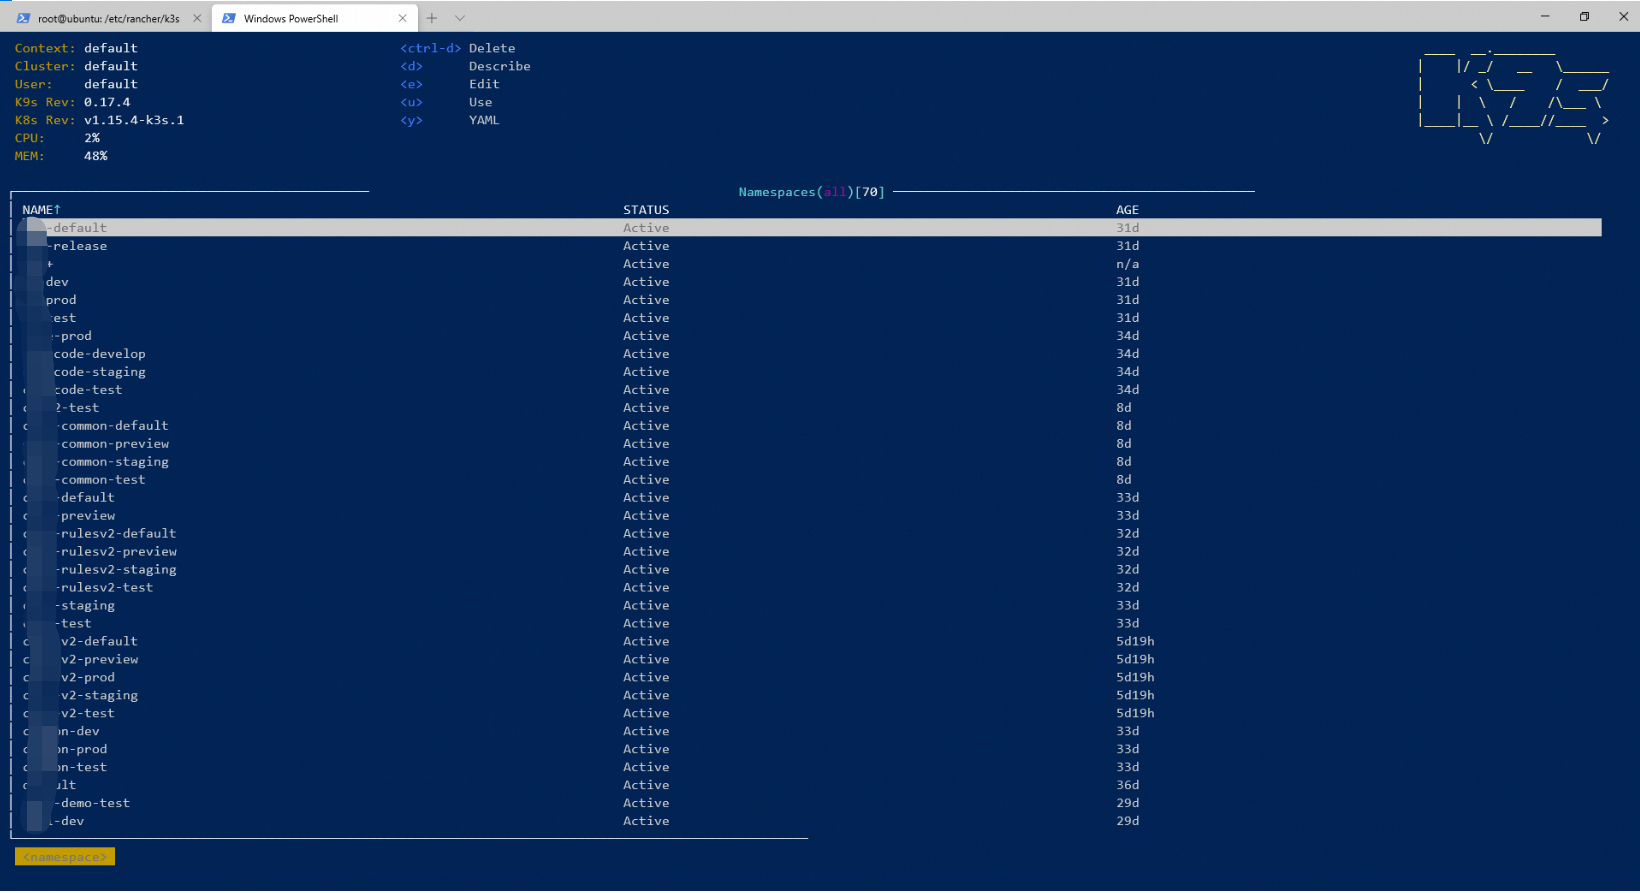1640x893 pixels.
Task: Select the -common-staging namespace row
Action: pyautogui.click(x=810, y=462)
